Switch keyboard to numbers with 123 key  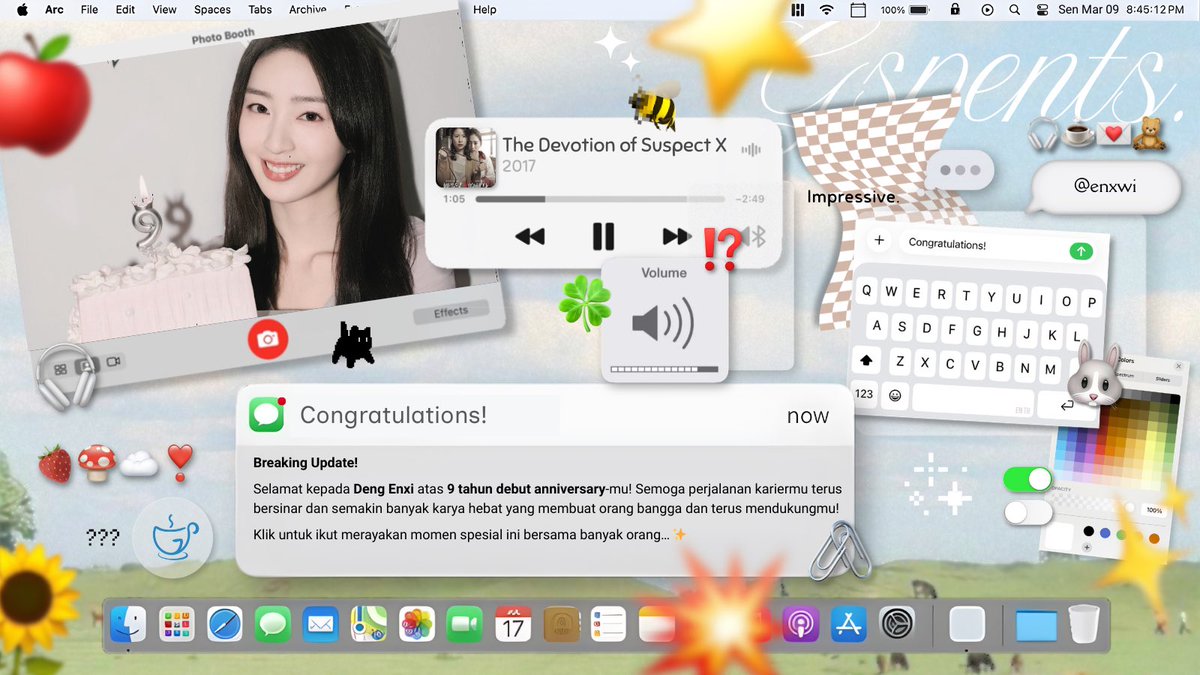coord(865,394)
